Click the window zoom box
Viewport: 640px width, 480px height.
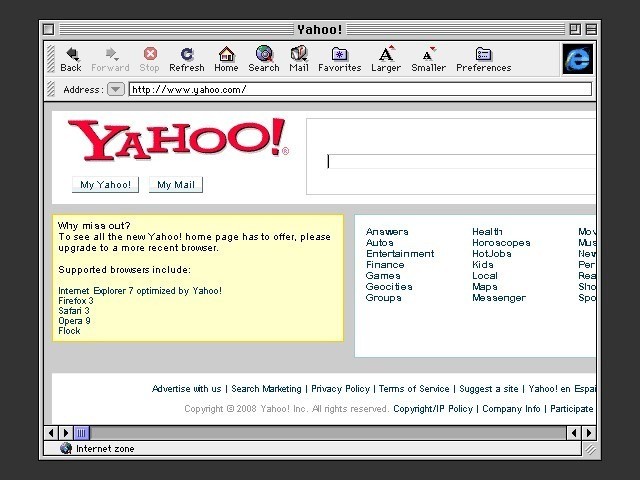pos(575,29)
